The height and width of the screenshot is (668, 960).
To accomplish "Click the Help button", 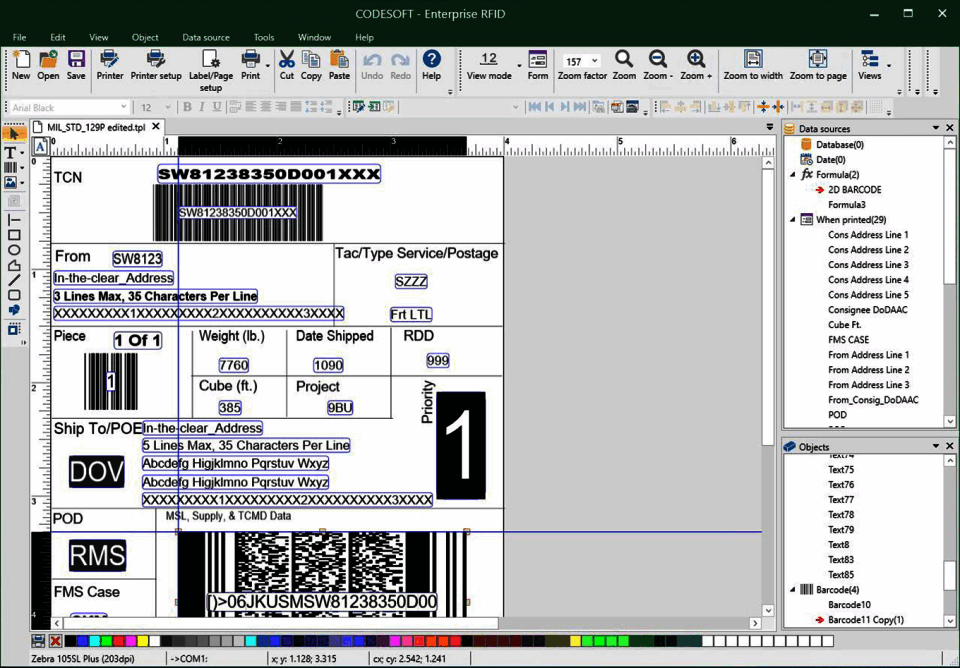I will 432,64.
